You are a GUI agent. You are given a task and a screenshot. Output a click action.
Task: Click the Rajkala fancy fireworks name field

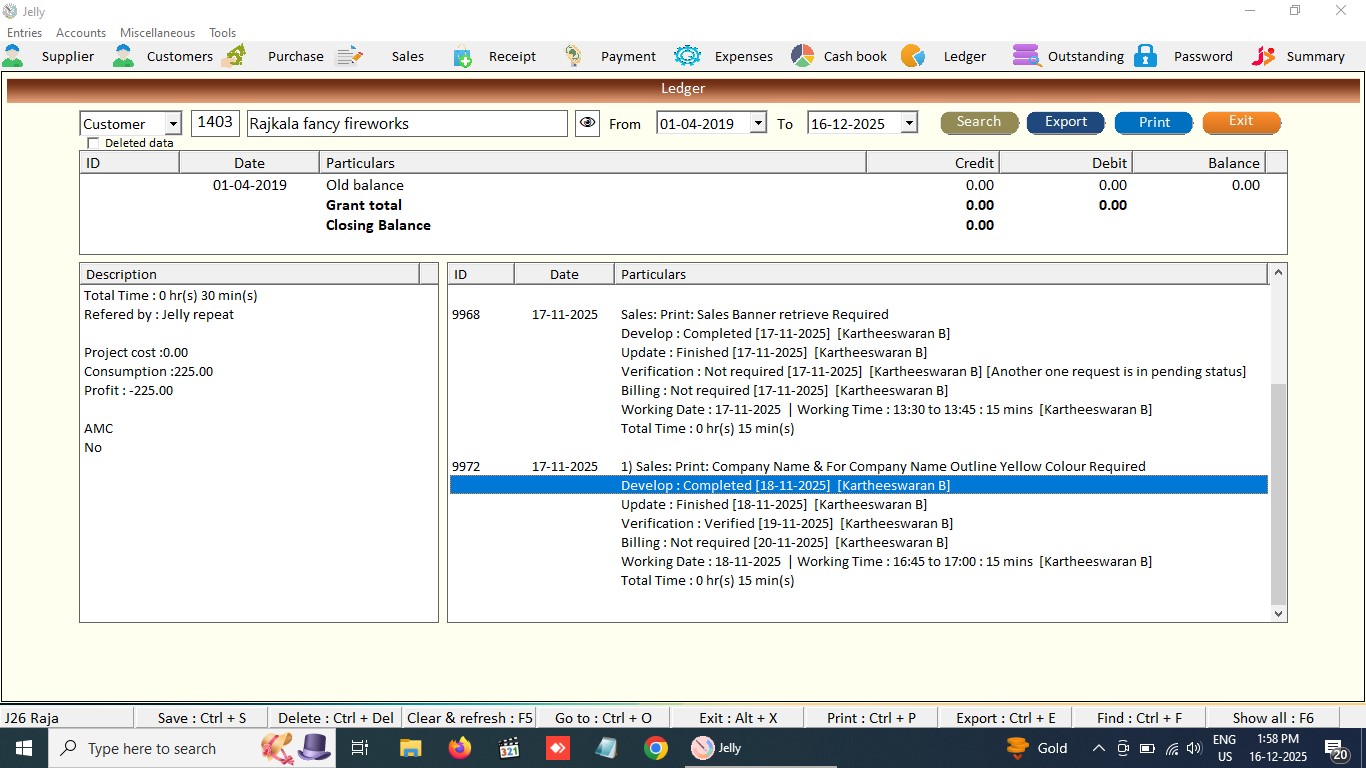click(x=407, y=123)
